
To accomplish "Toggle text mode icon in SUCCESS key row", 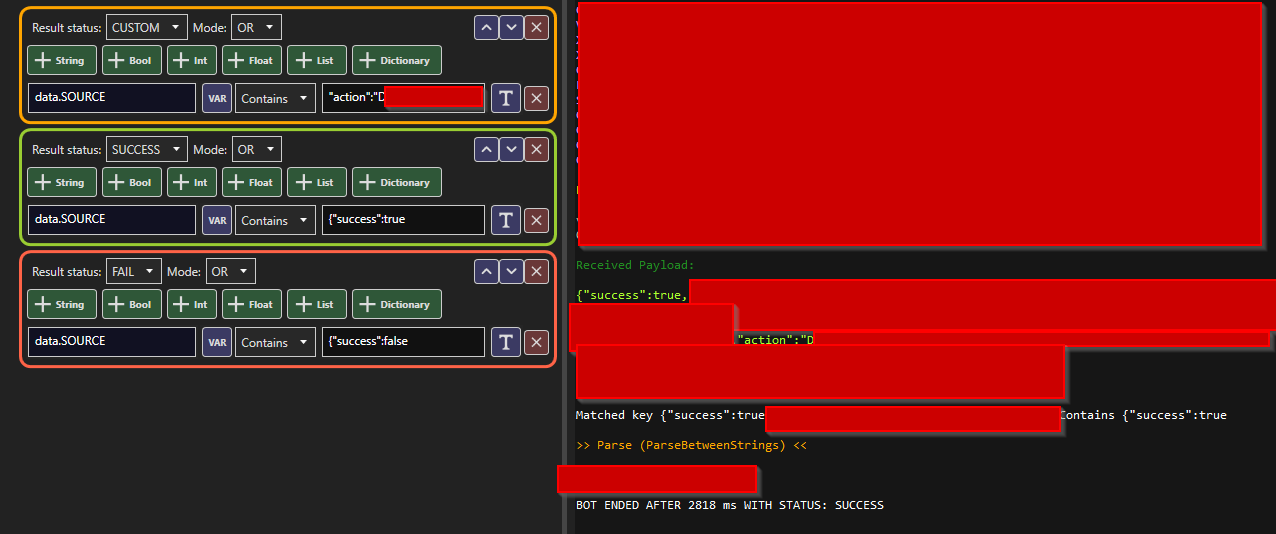I will point(506,220).
